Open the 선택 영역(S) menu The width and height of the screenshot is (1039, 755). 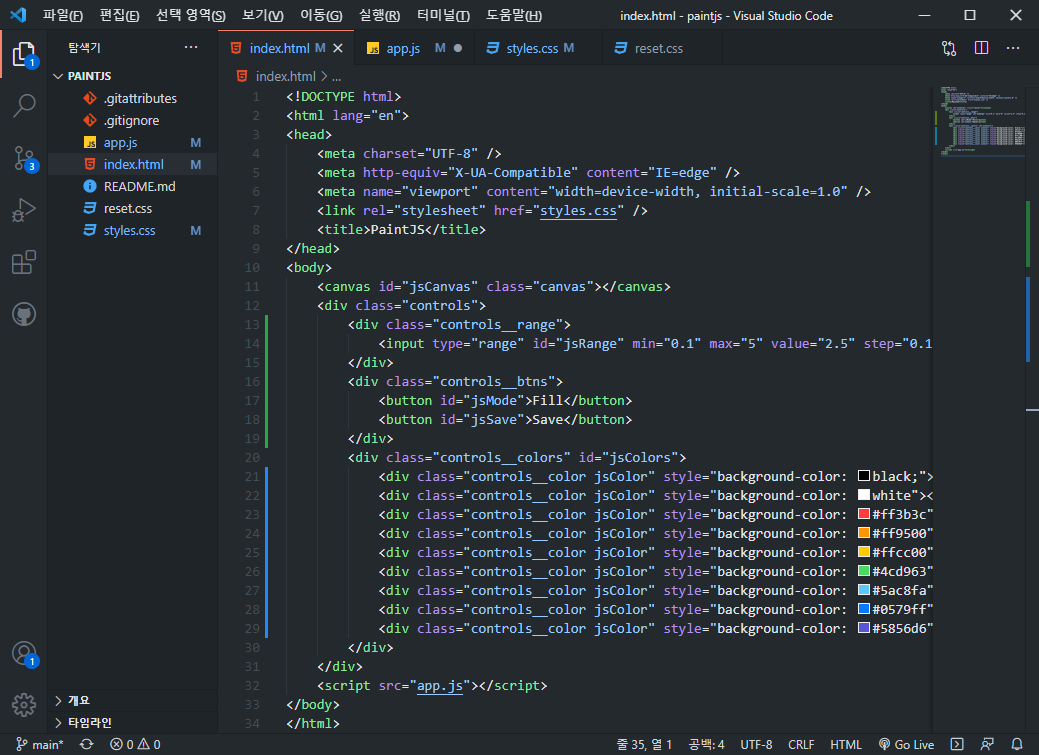191,15
